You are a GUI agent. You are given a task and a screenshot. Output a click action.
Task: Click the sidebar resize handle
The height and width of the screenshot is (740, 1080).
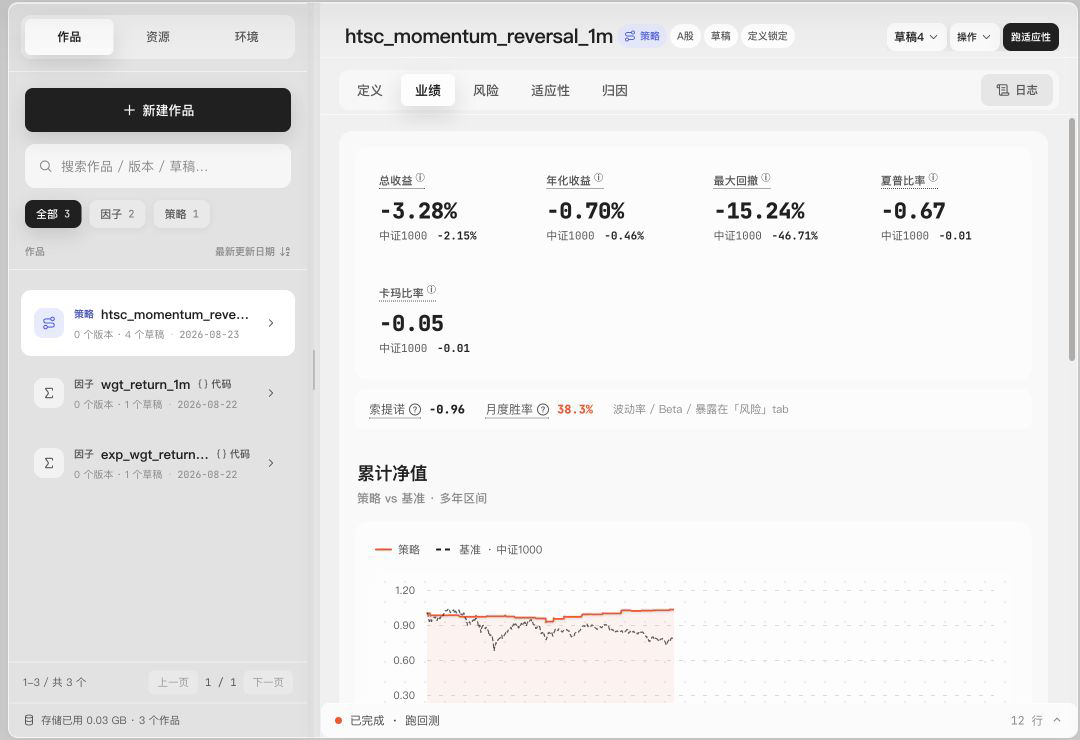[313, 370]
